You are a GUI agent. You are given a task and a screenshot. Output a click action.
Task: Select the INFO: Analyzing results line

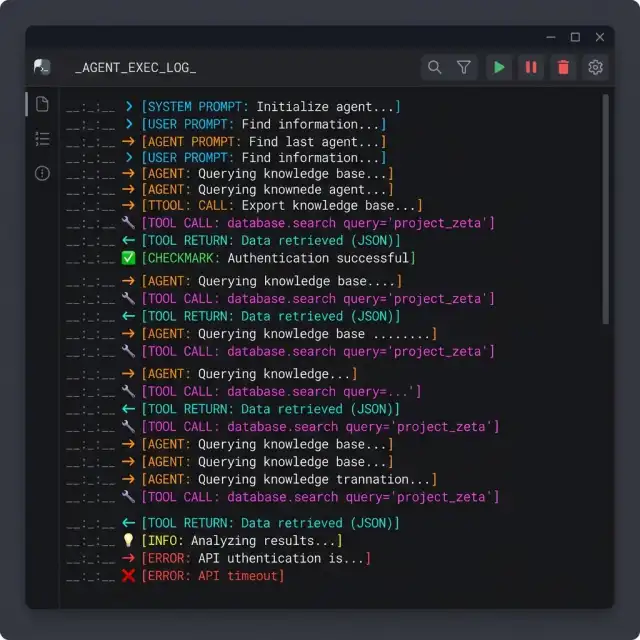click(x=242, y=540)
